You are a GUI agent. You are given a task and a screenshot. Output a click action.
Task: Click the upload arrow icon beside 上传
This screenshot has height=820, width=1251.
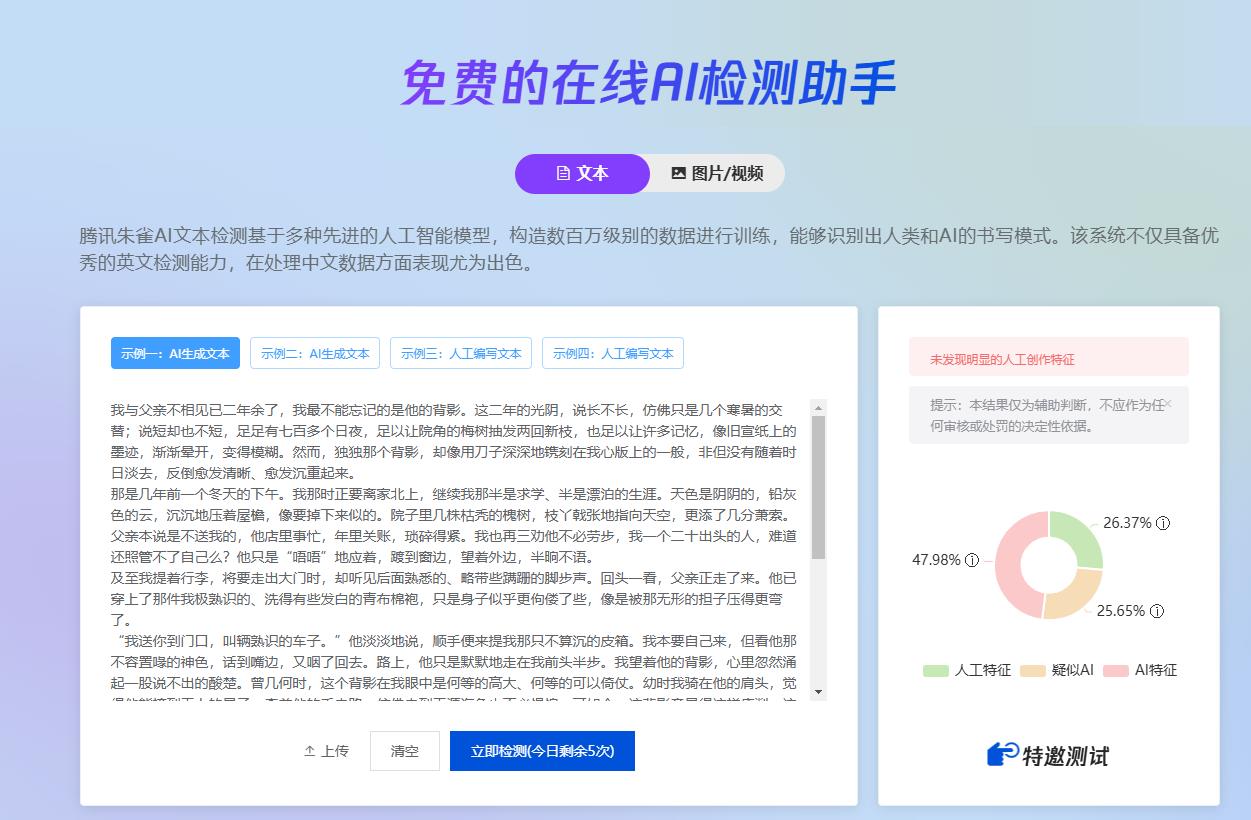point(311,751)
